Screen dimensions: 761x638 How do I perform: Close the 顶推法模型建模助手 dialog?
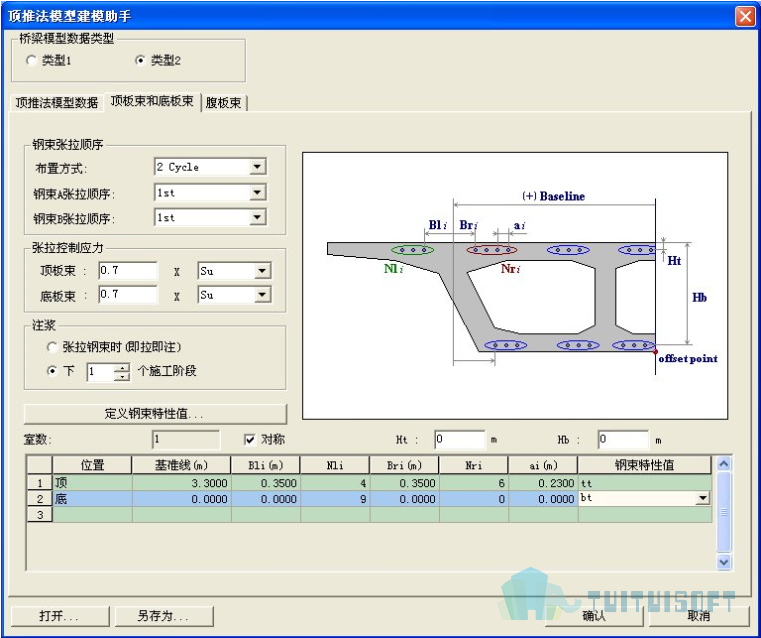(745, 16)
